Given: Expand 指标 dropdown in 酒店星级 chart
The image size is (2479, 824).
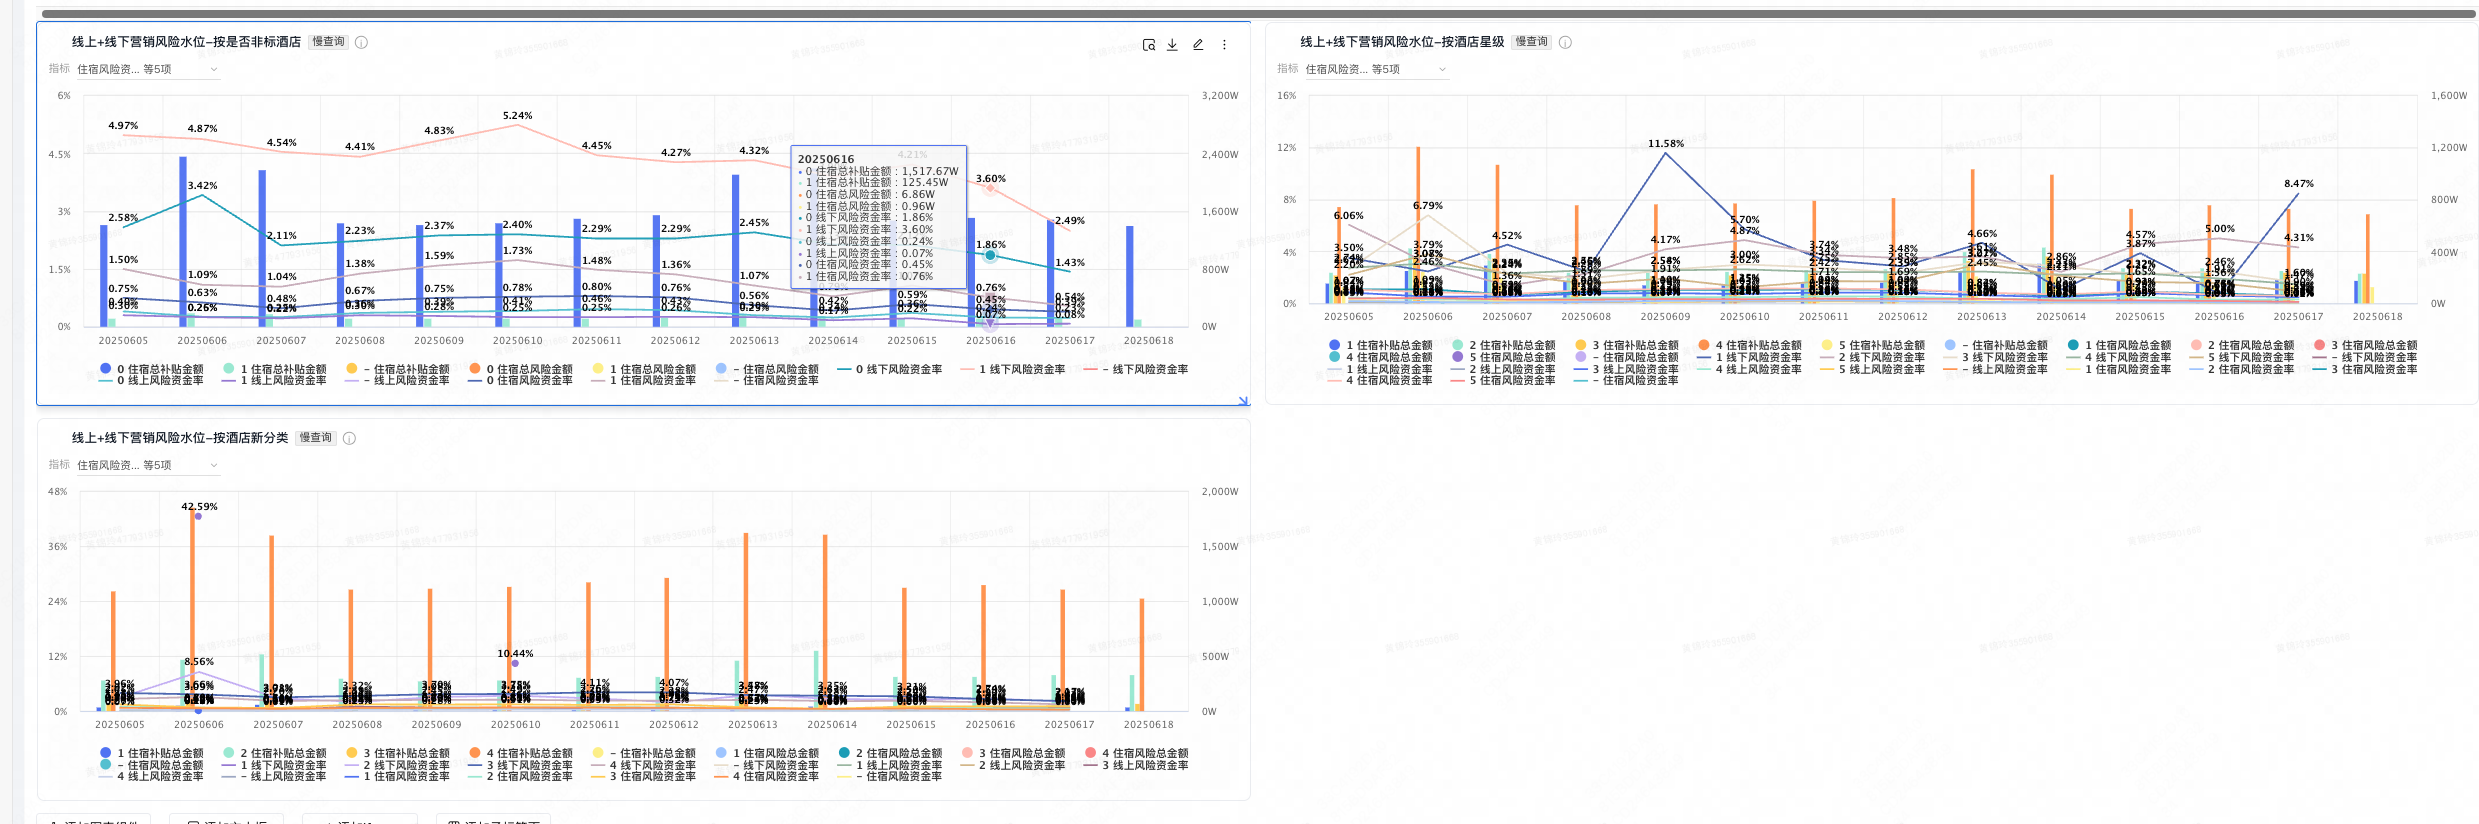Looking at the screenshot, I should click(x=1376, y=69).
